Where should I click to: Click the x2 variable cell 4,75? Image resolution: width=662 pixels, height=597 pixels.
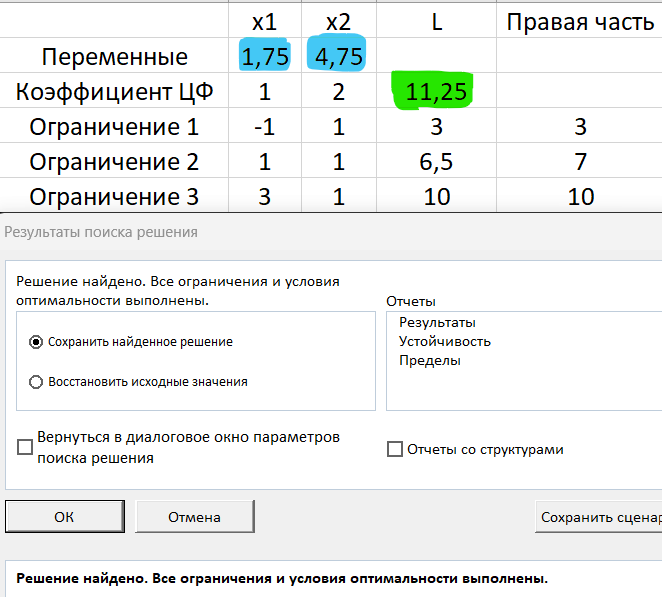point(339,55)
